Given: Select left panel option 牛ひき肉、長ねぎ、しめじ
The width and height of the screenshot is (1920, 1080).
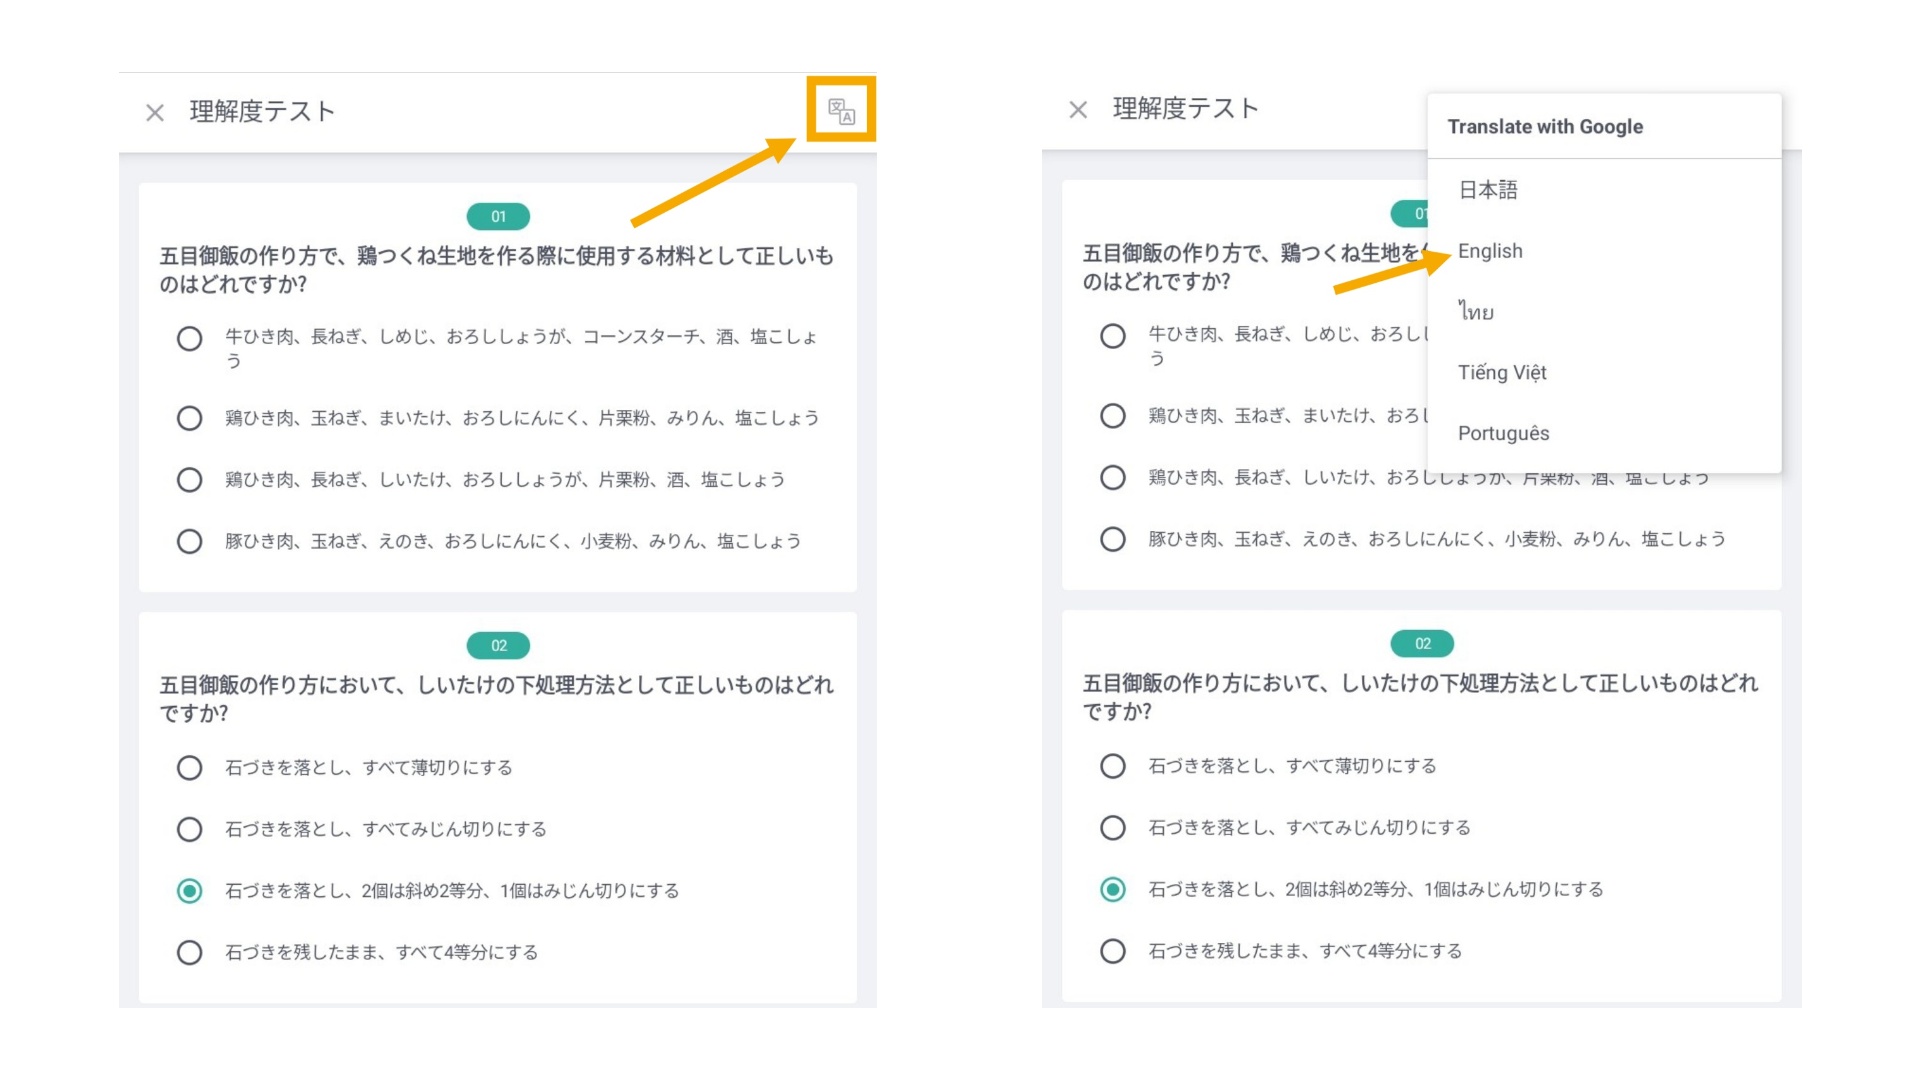Looking at the screenshot, I should tap(190, 338).
